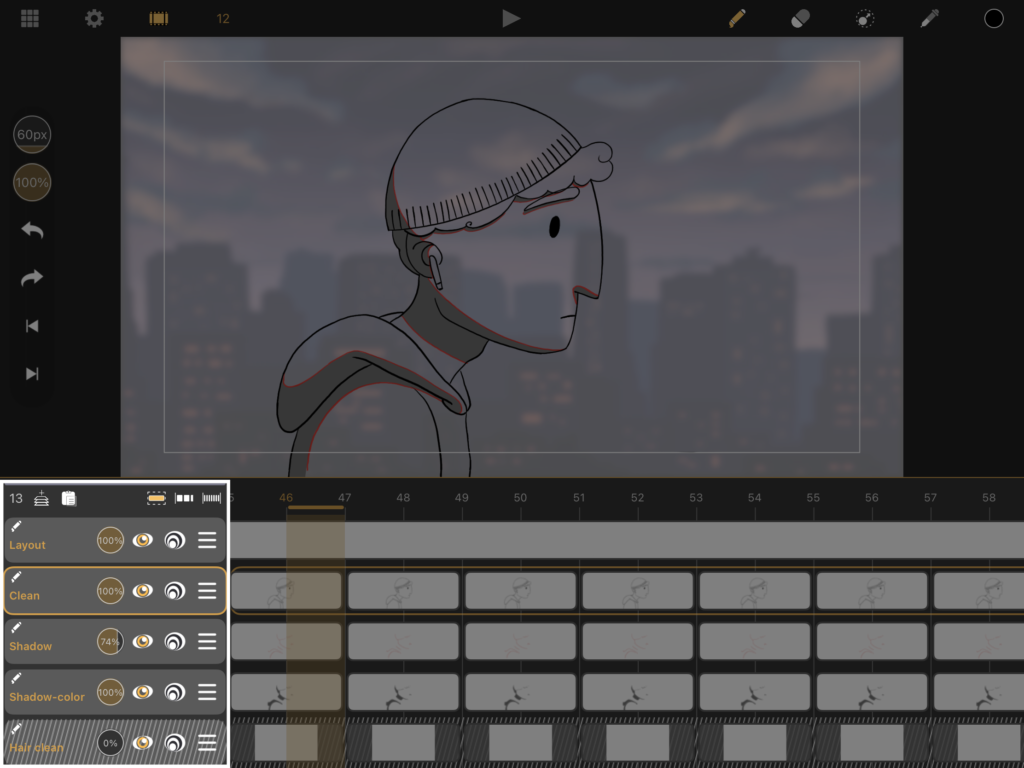Toggle visibility of Hair clean layer
This screenshot has width=1024, height=768.
point(142,743)
